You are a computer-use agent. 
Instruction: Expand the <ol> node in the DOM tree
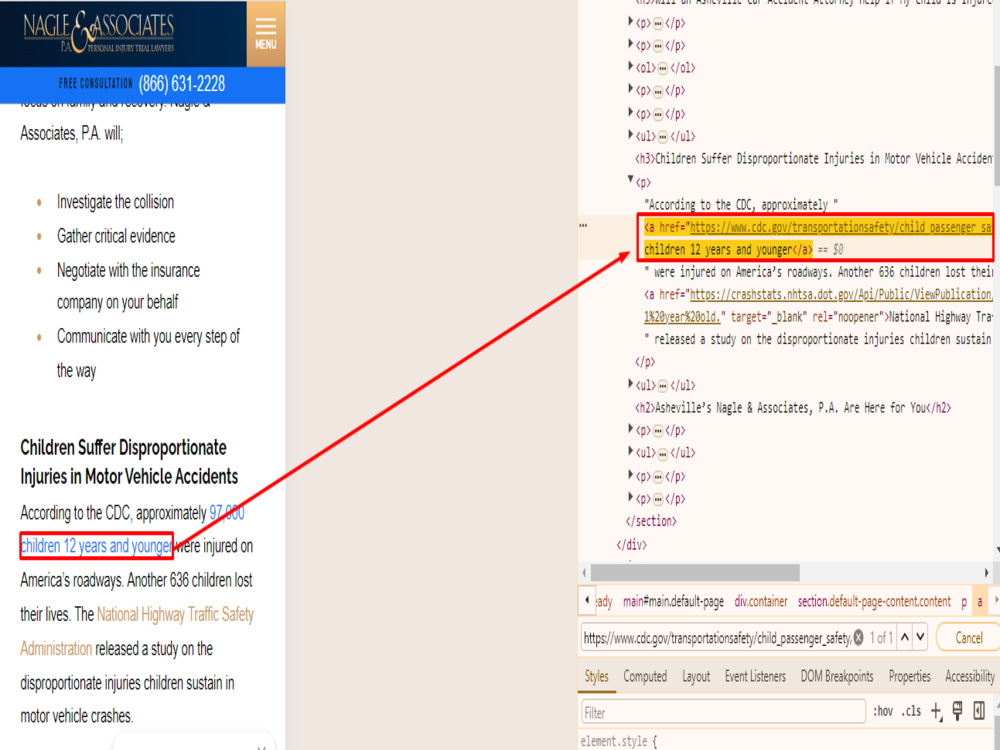tap(631, 66)
